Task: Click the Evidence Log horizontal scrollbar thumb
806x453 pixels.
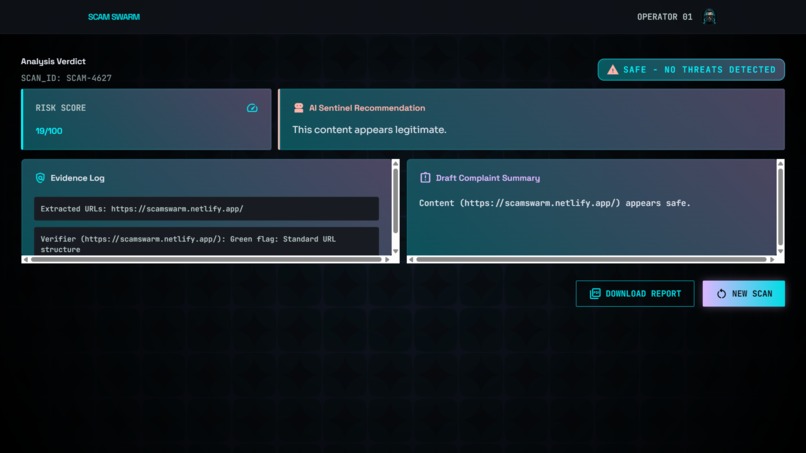Action: [x=206, y=260]
